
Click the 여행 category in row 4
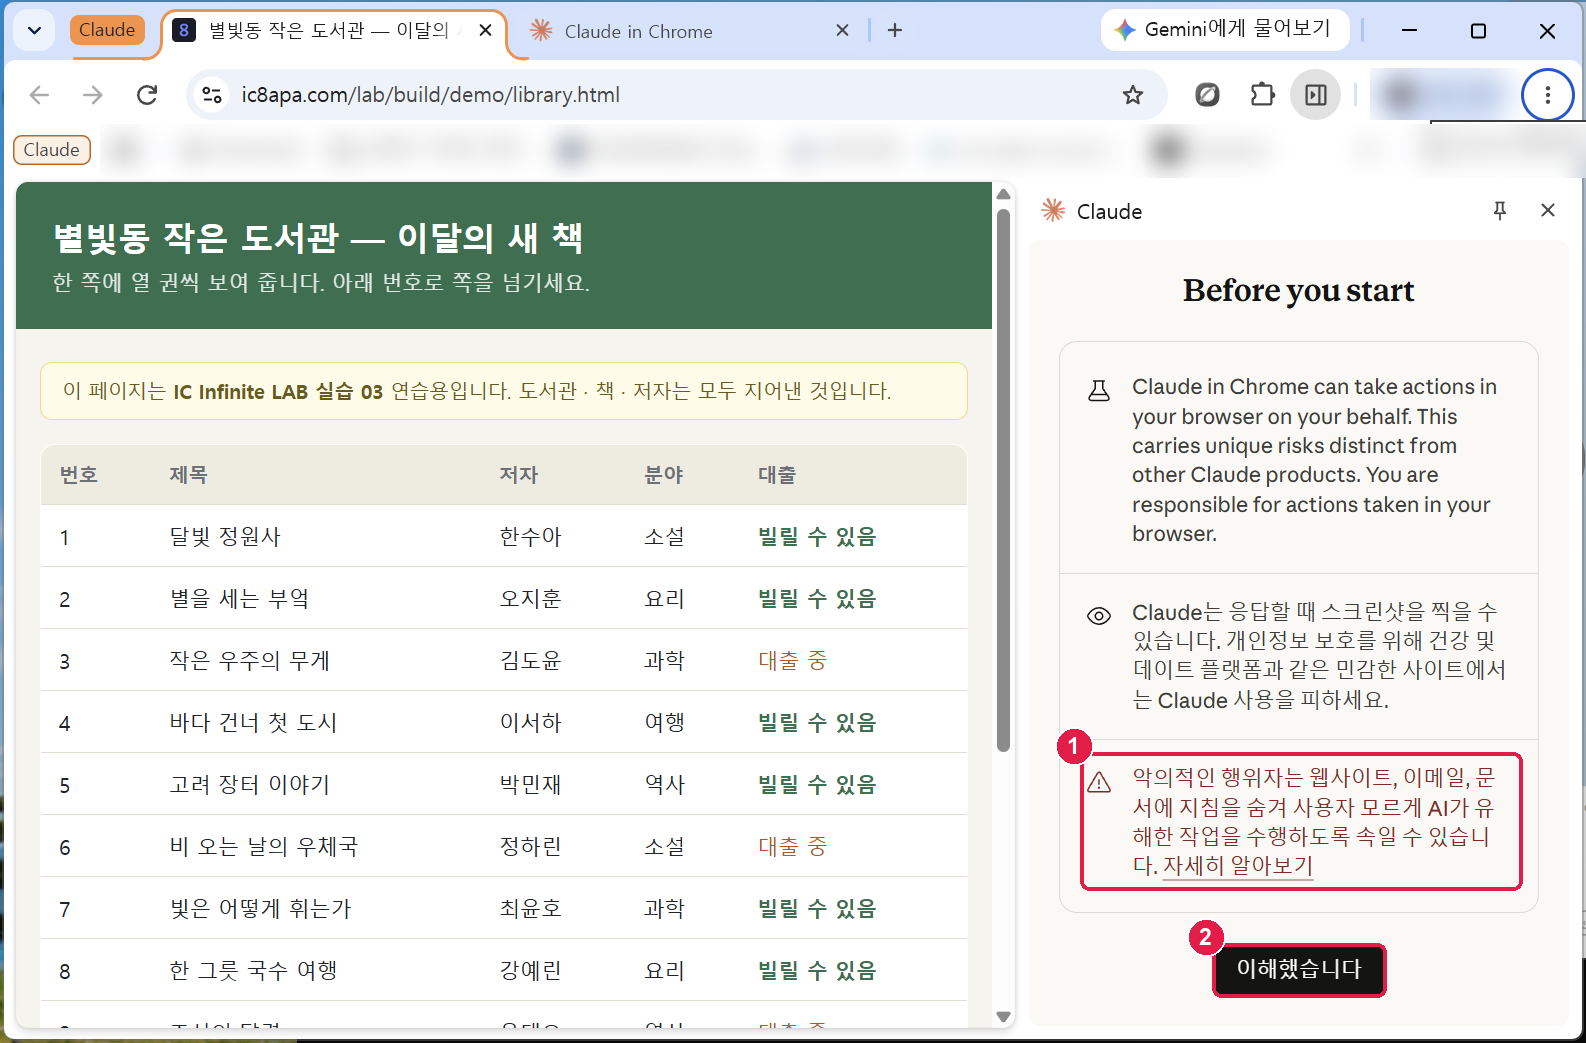[x=664, y=723]
